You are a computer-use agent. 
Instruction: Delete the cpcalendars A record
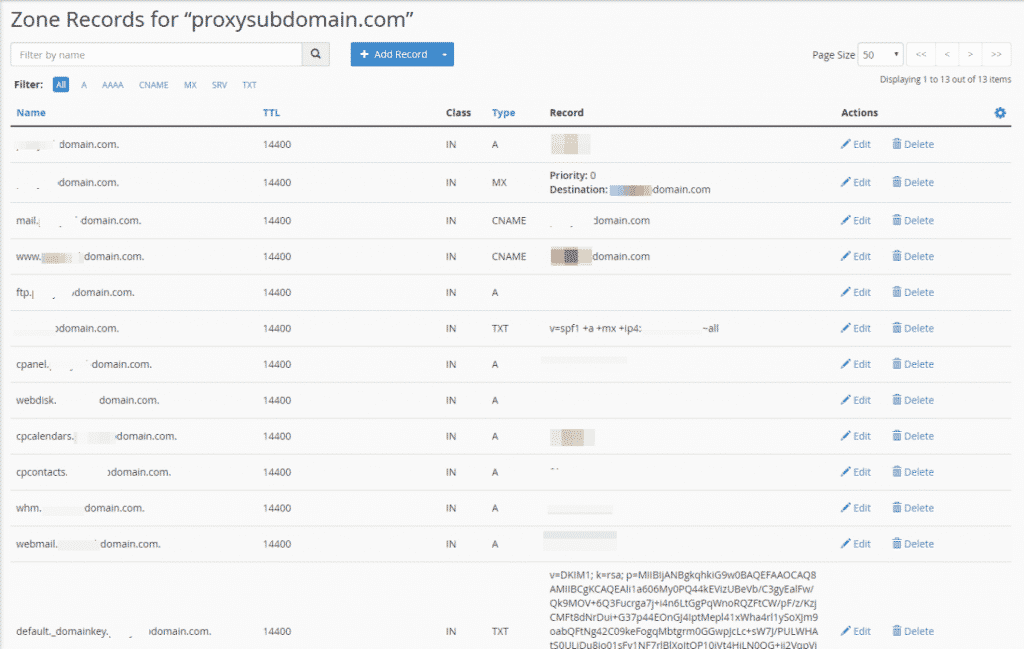(912, 436)
